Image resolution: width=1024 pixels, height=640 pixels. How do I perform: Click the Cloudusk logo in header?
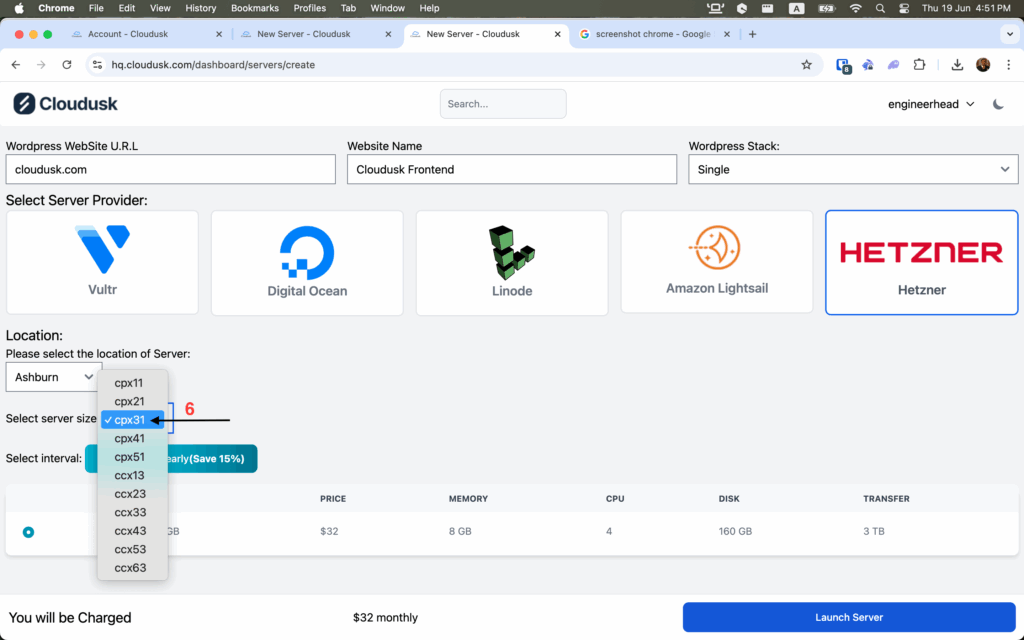(65, 104)
